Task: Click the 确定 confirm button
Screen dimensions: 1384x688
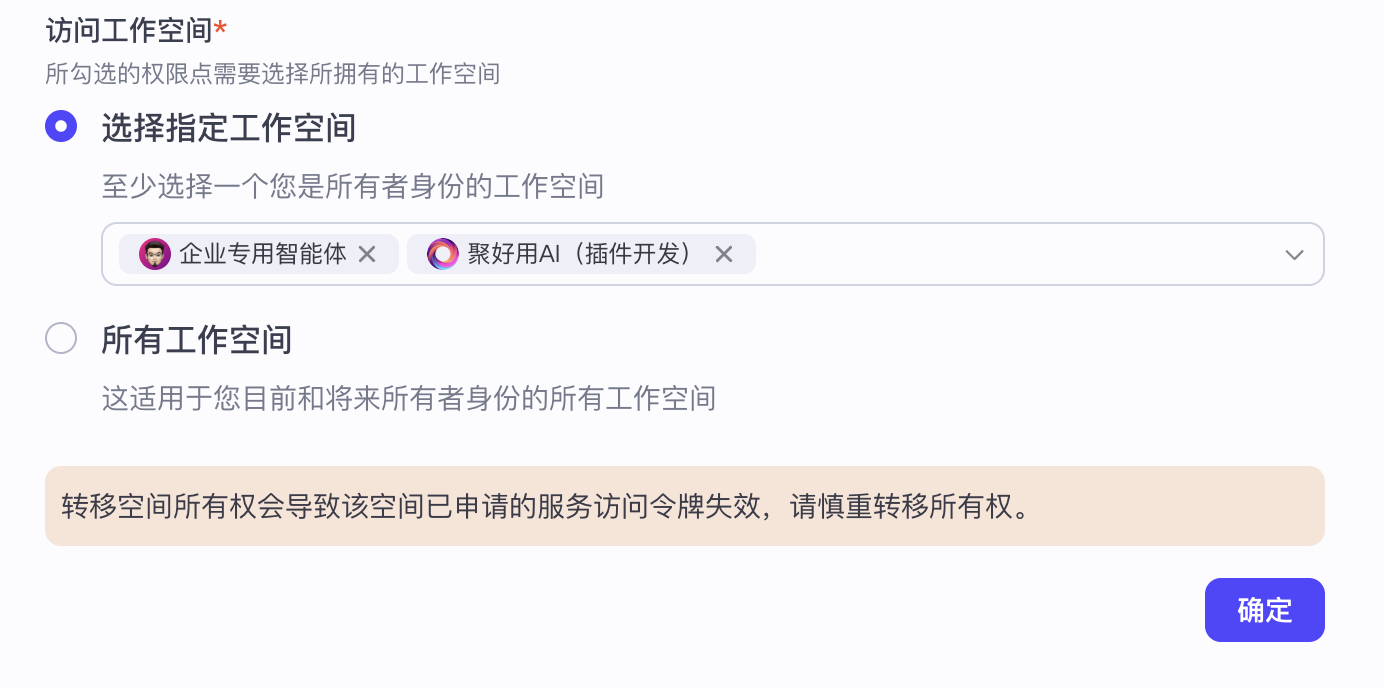Action: tap(1264, 610)
